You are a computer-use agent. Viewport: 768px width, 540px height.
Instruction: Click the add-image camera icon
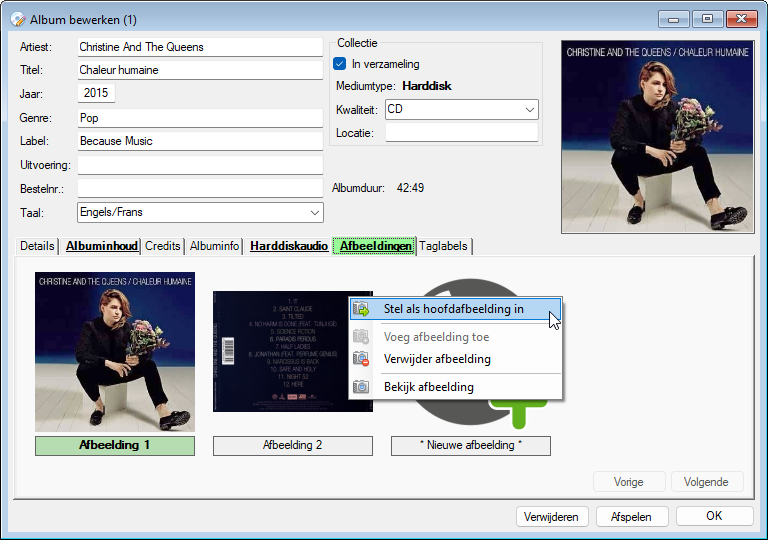pyautogui.click(x=361, y=337)
